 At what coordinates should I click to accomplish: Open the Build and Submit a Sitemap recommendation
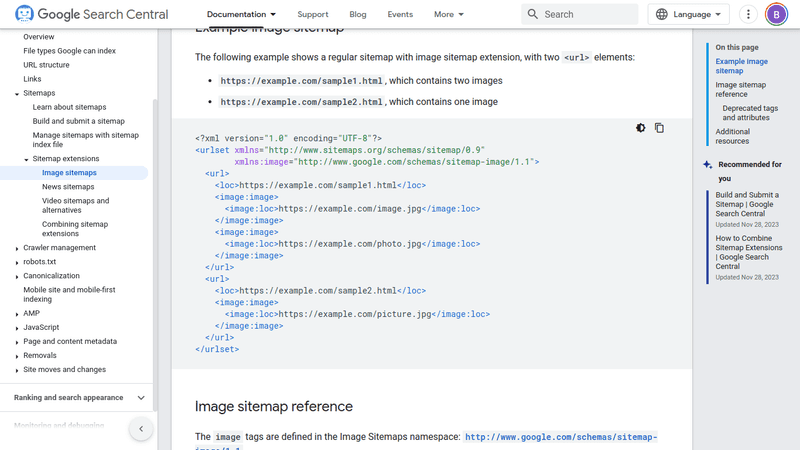click(x=749, y=204)
